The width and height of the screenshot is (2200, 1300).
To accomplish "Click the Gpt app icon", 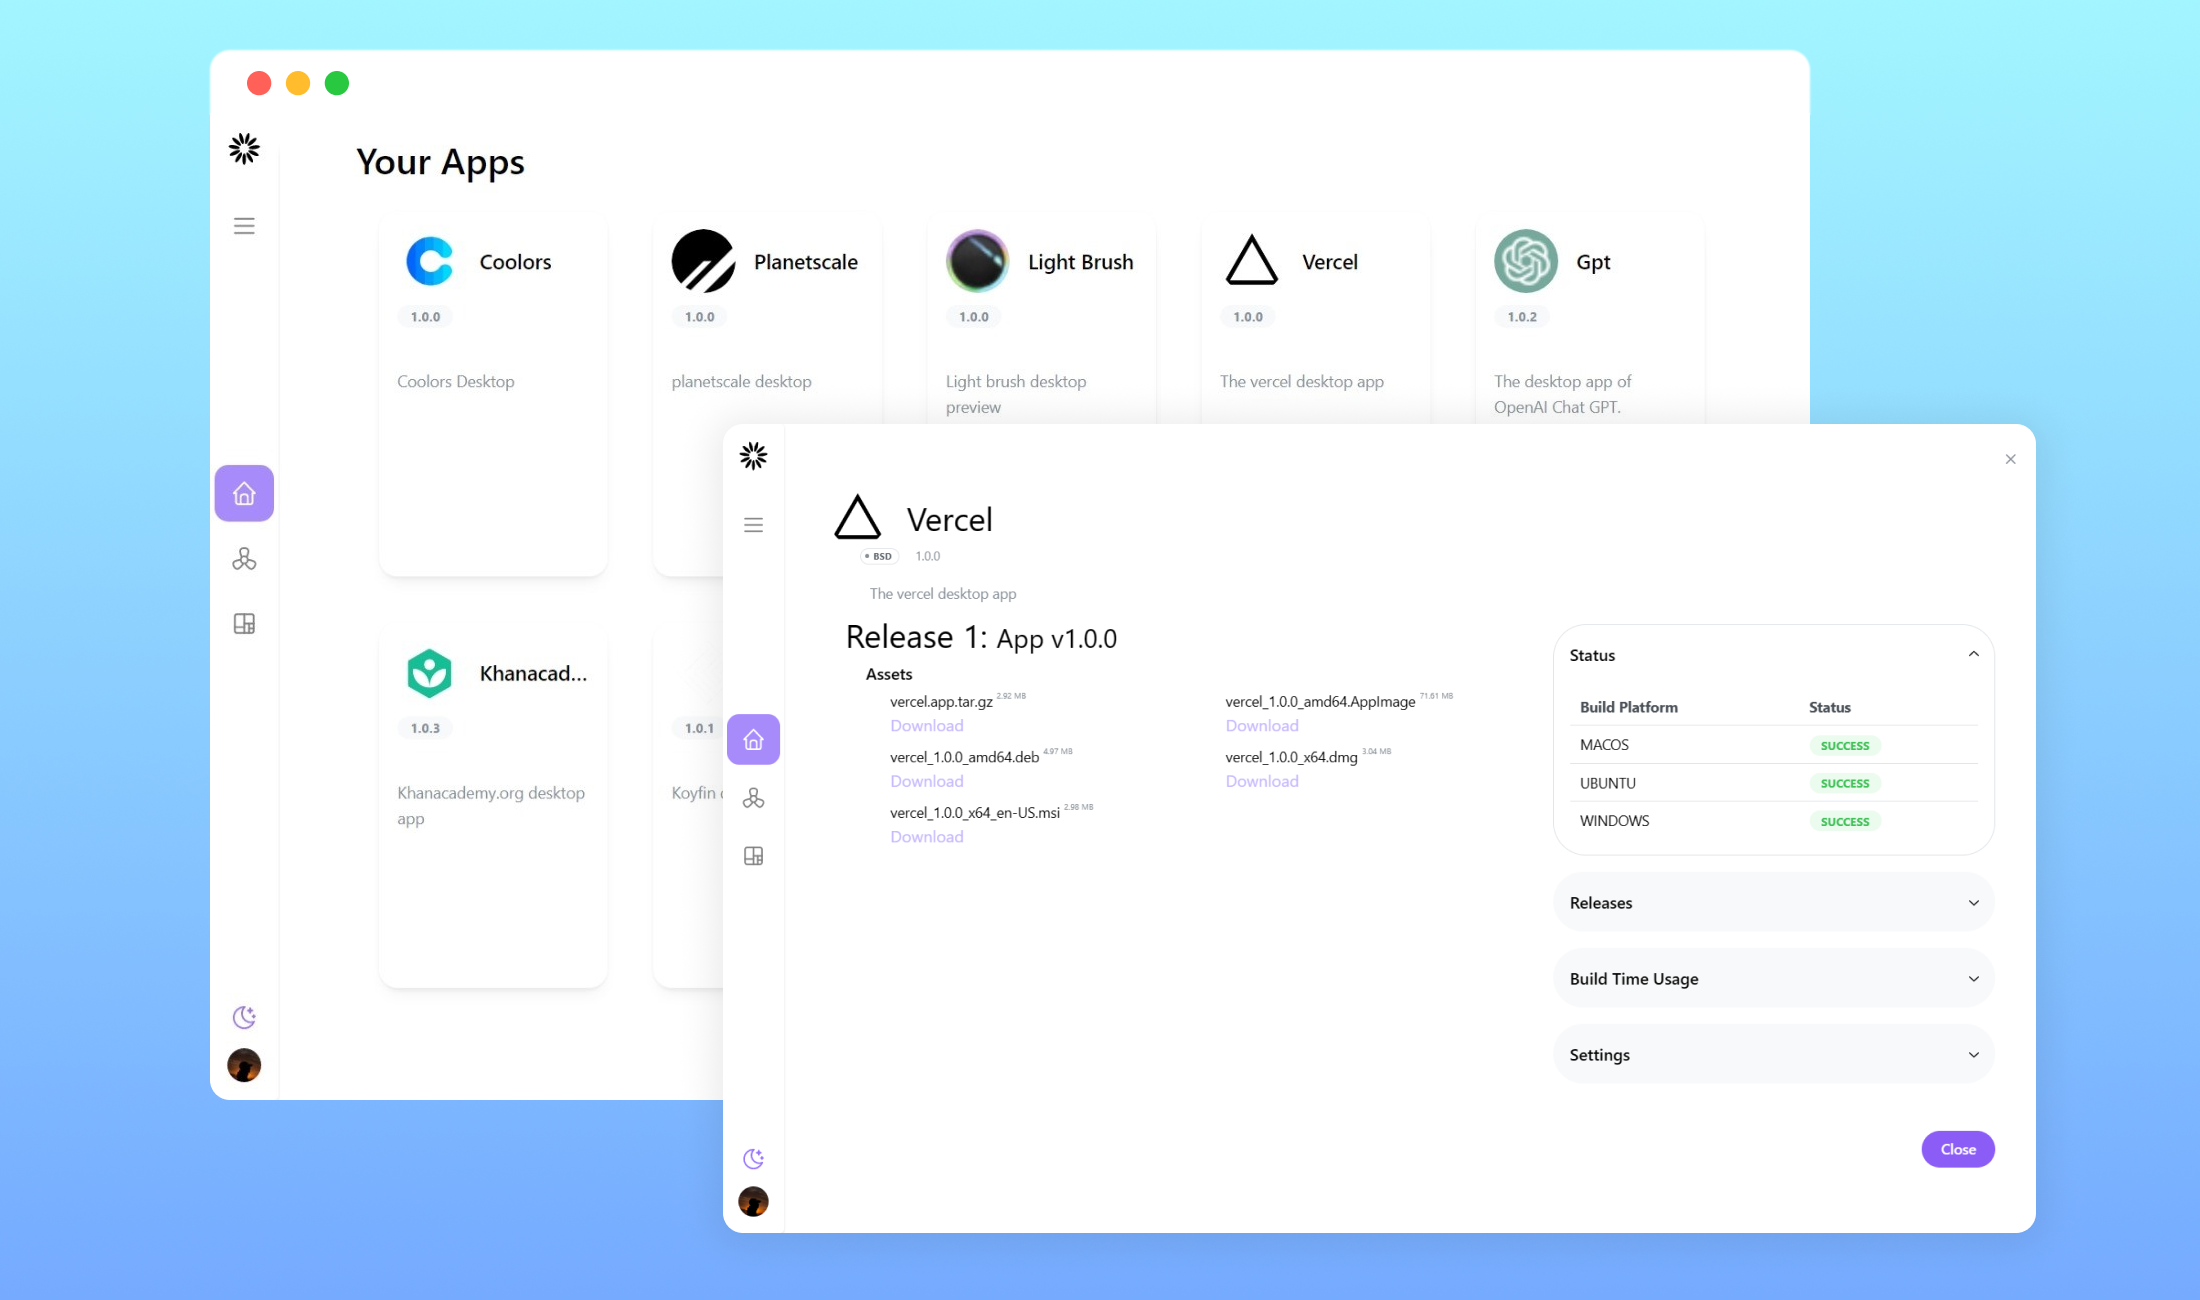I will (1525, 261).
